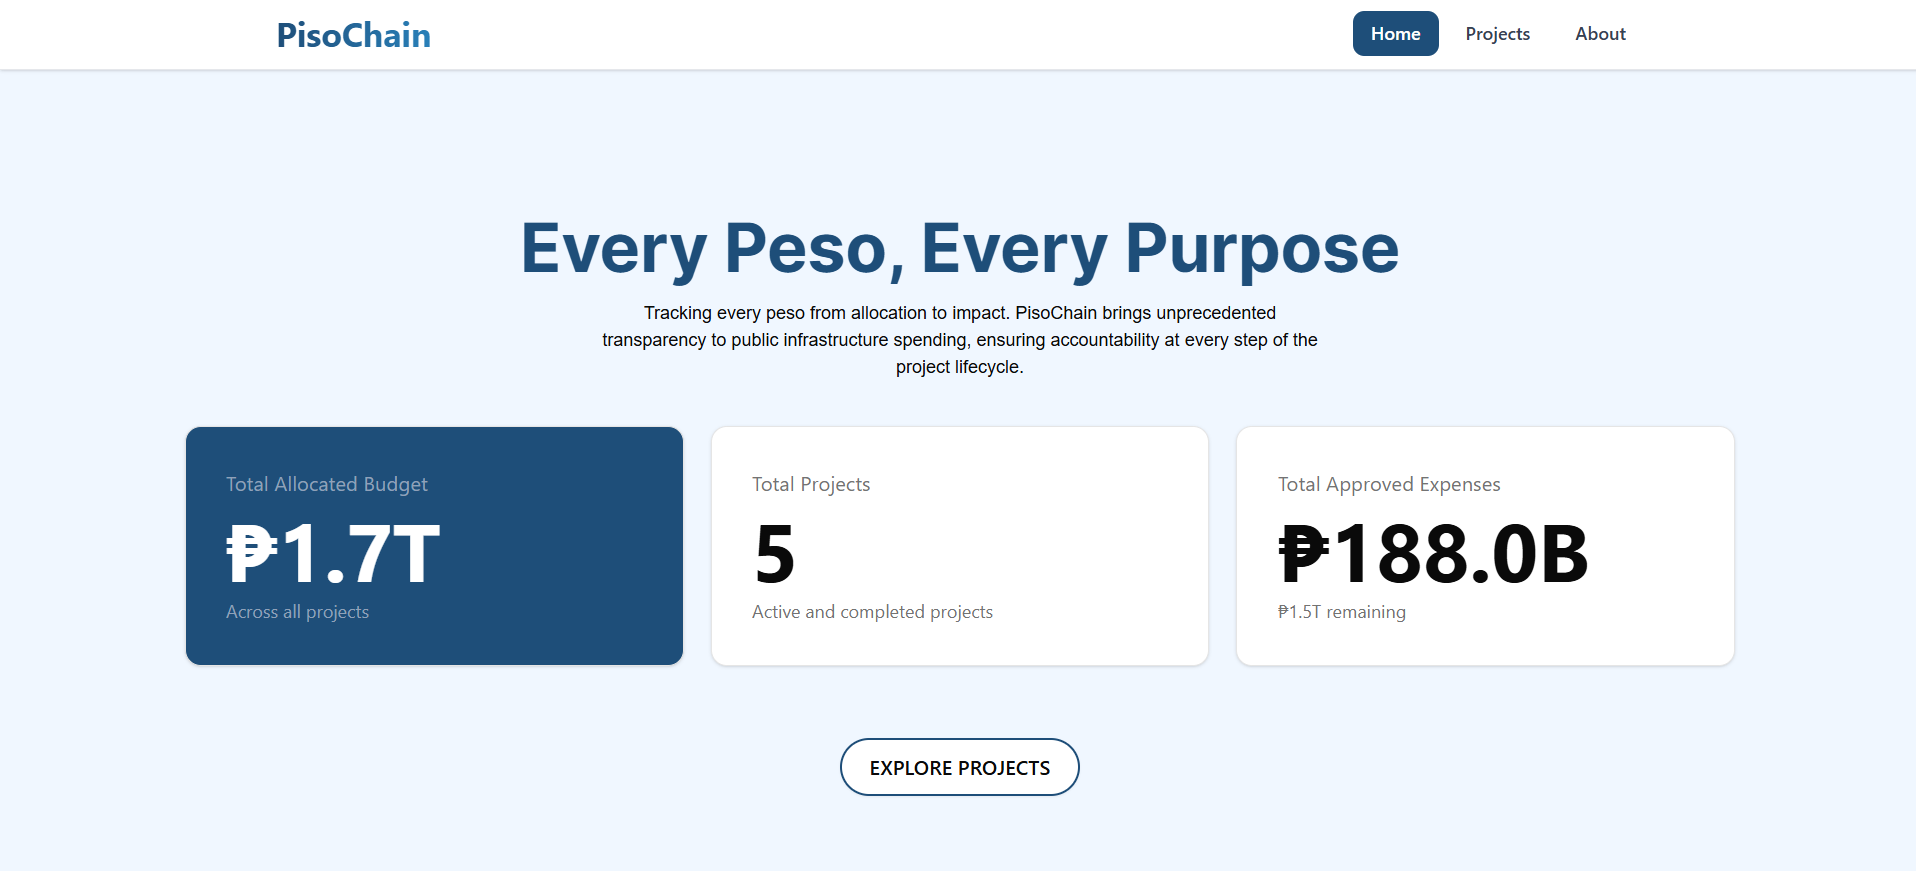This screenshot has height=871, width=1916.
Task: Click the PisoChain logo
Action: click(x=353, y=34)
